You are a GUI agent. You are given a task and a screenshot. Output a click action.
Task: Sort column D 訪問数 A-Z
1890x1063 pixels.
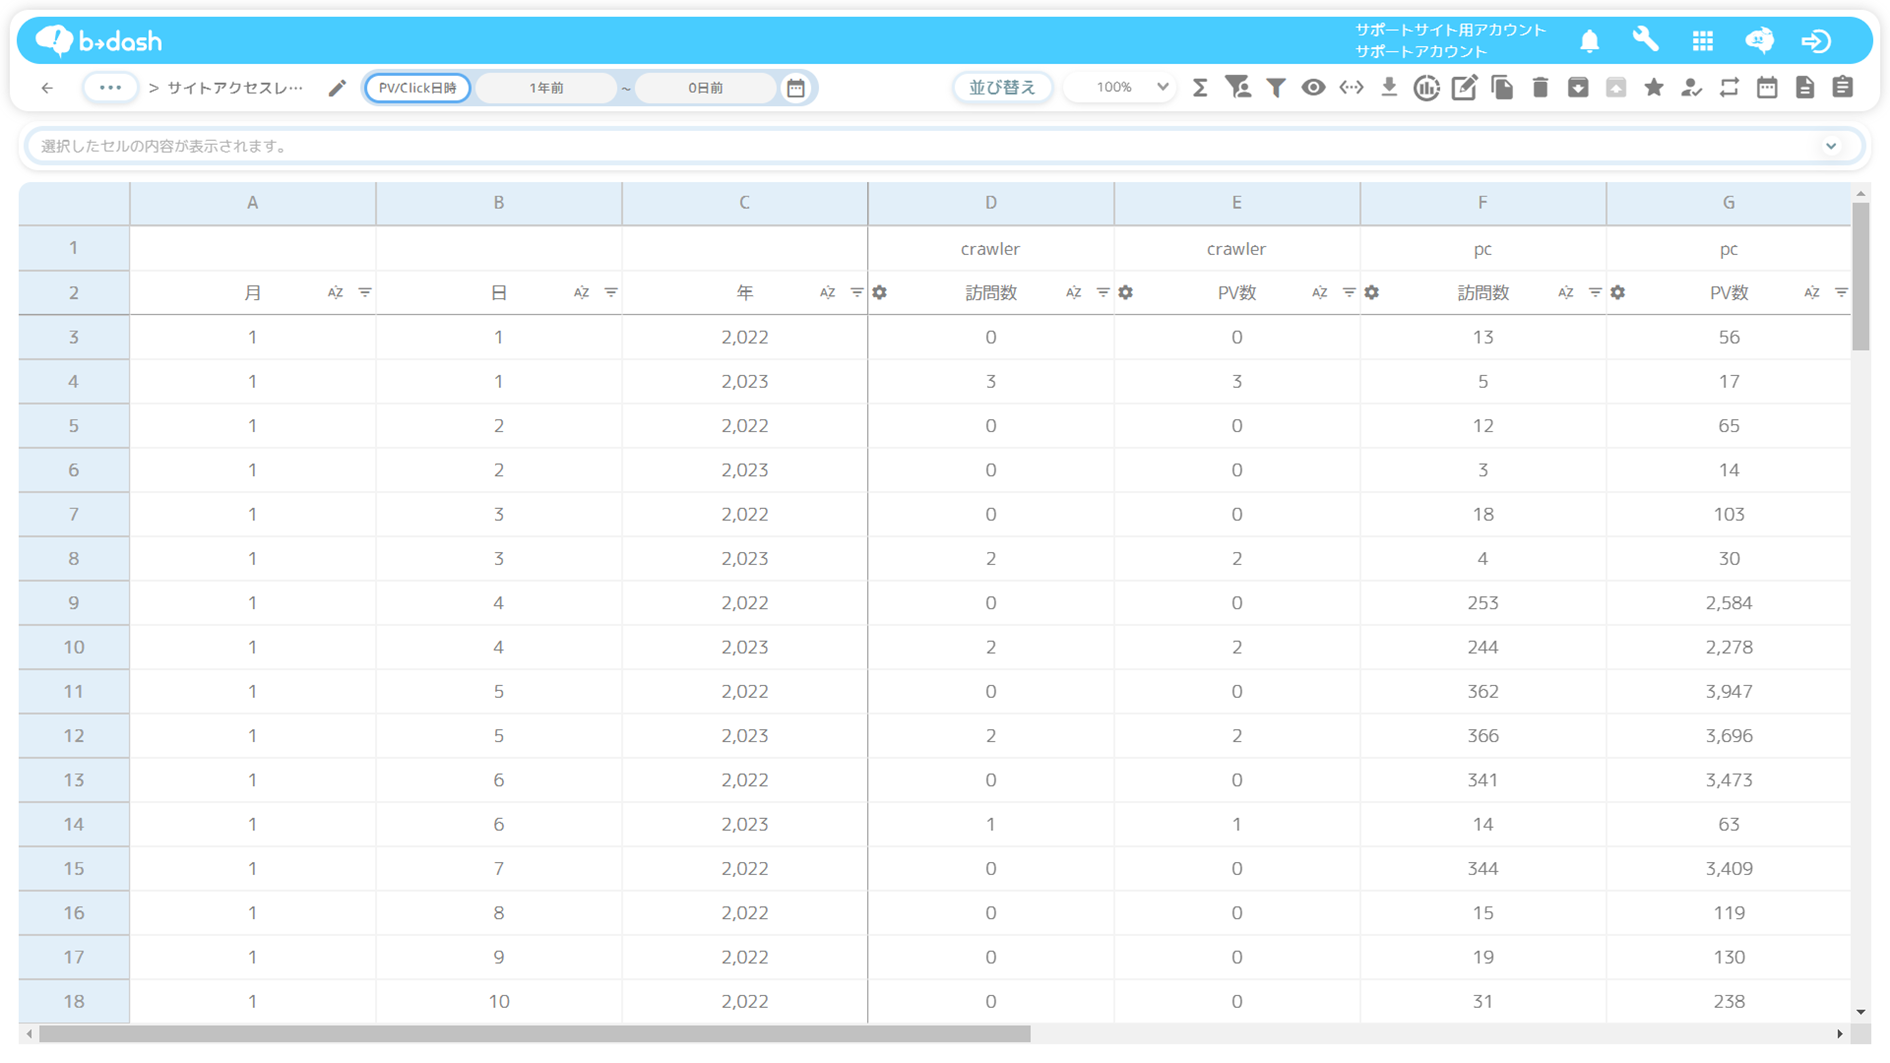point(1073,293)
